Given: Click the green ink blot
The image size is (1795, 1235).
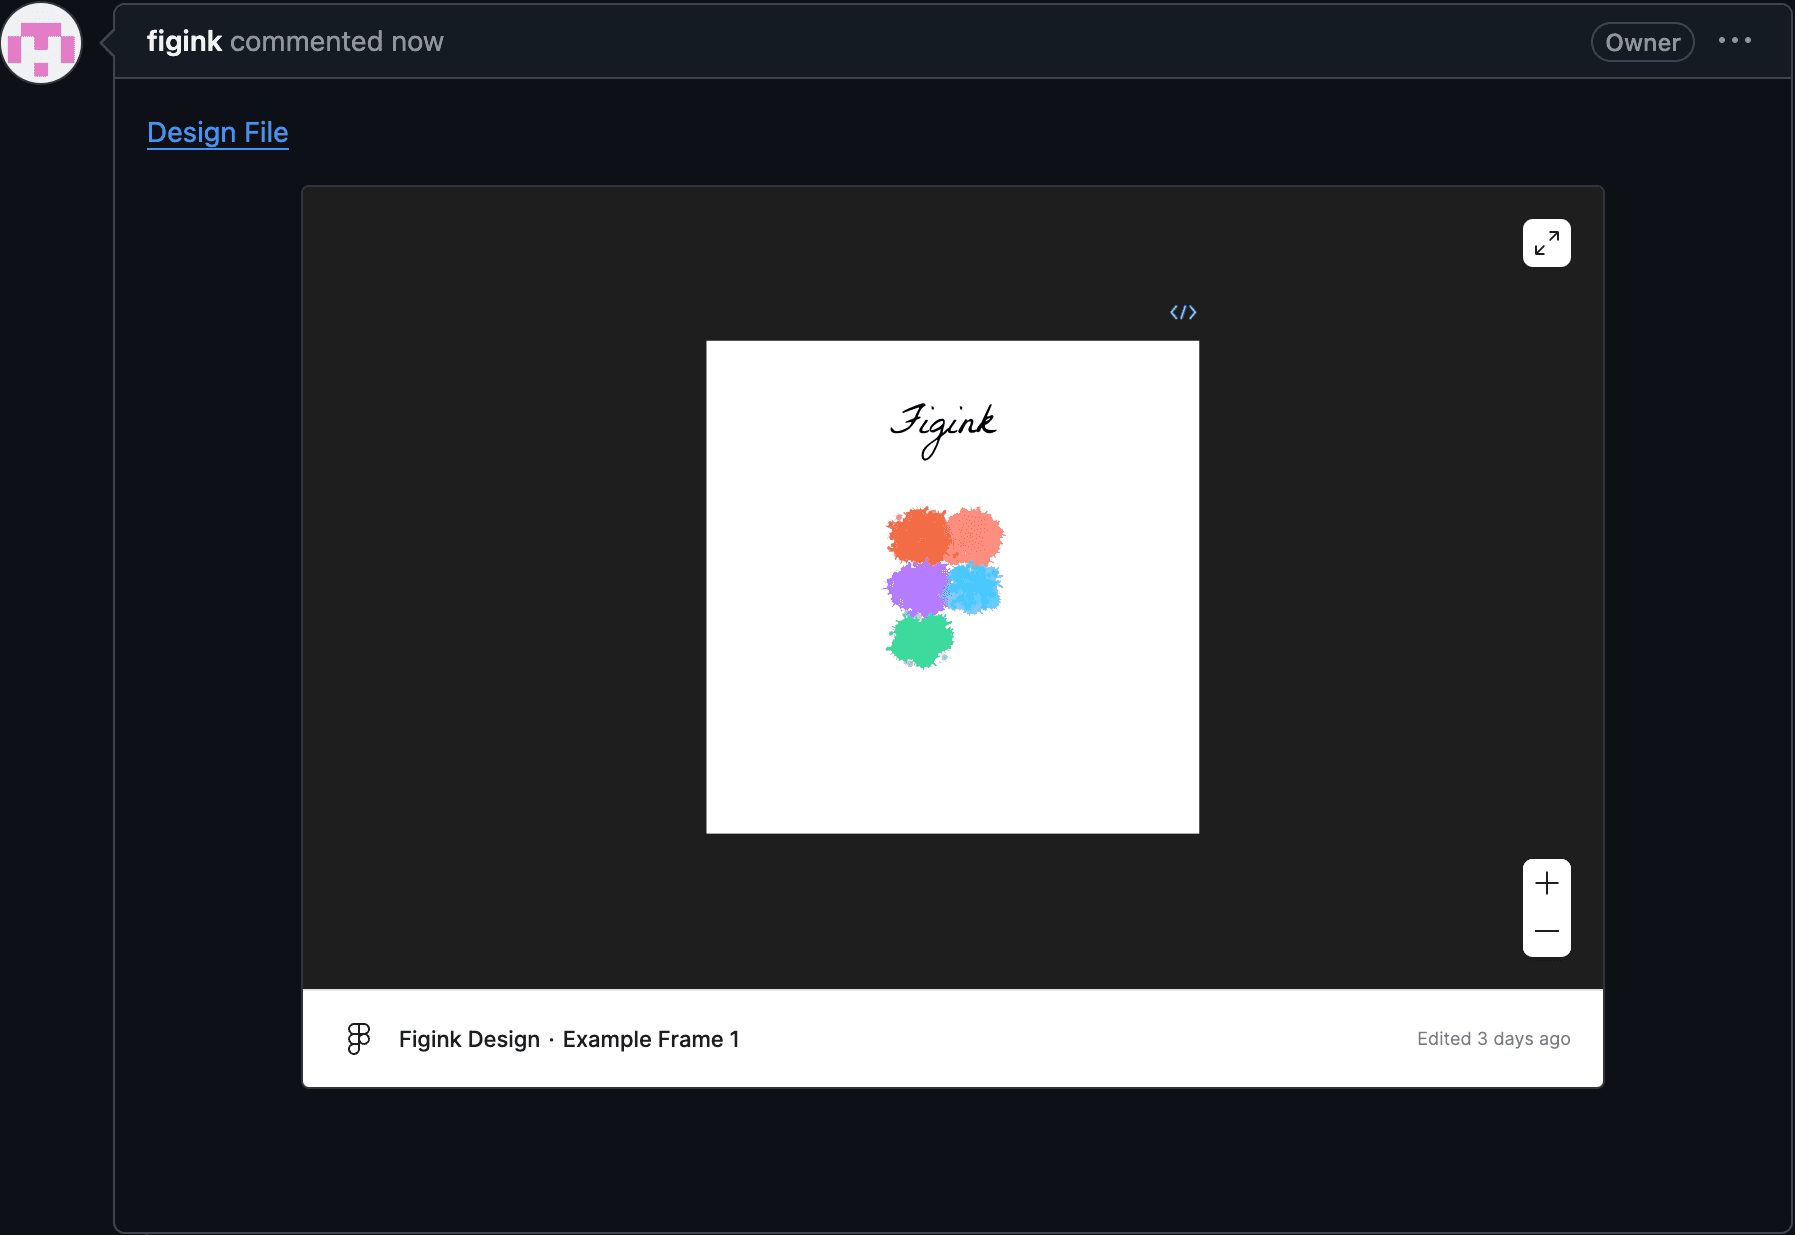Looking at the screenshot, I should (920, 640).
